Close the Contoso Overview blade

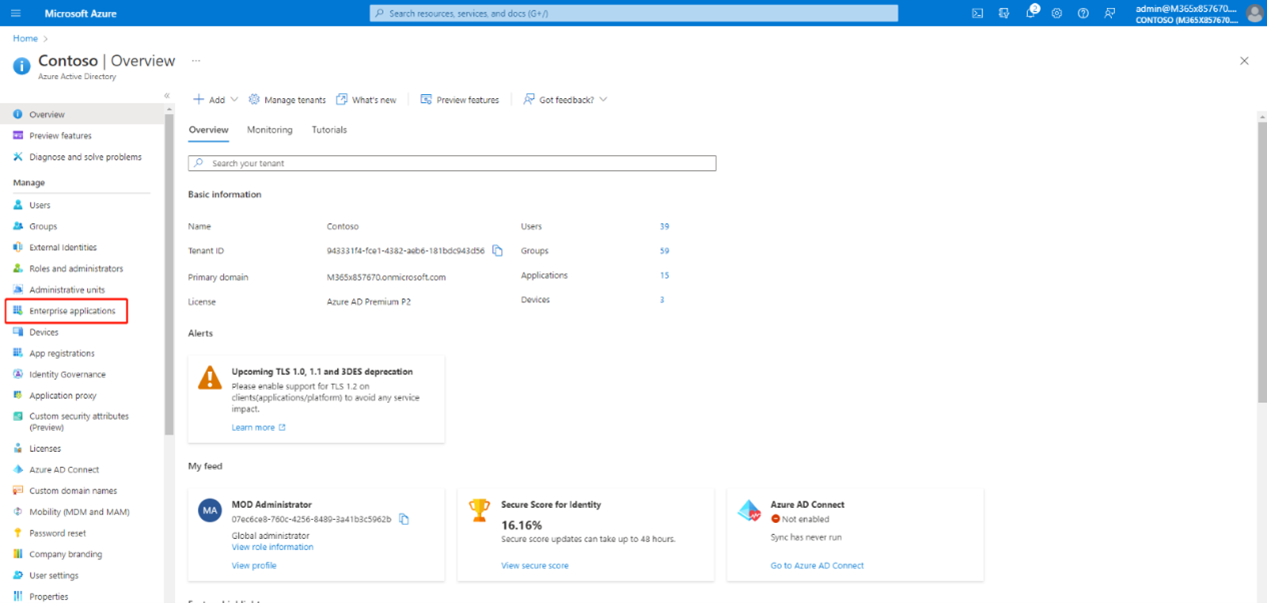coord(1244,61)
